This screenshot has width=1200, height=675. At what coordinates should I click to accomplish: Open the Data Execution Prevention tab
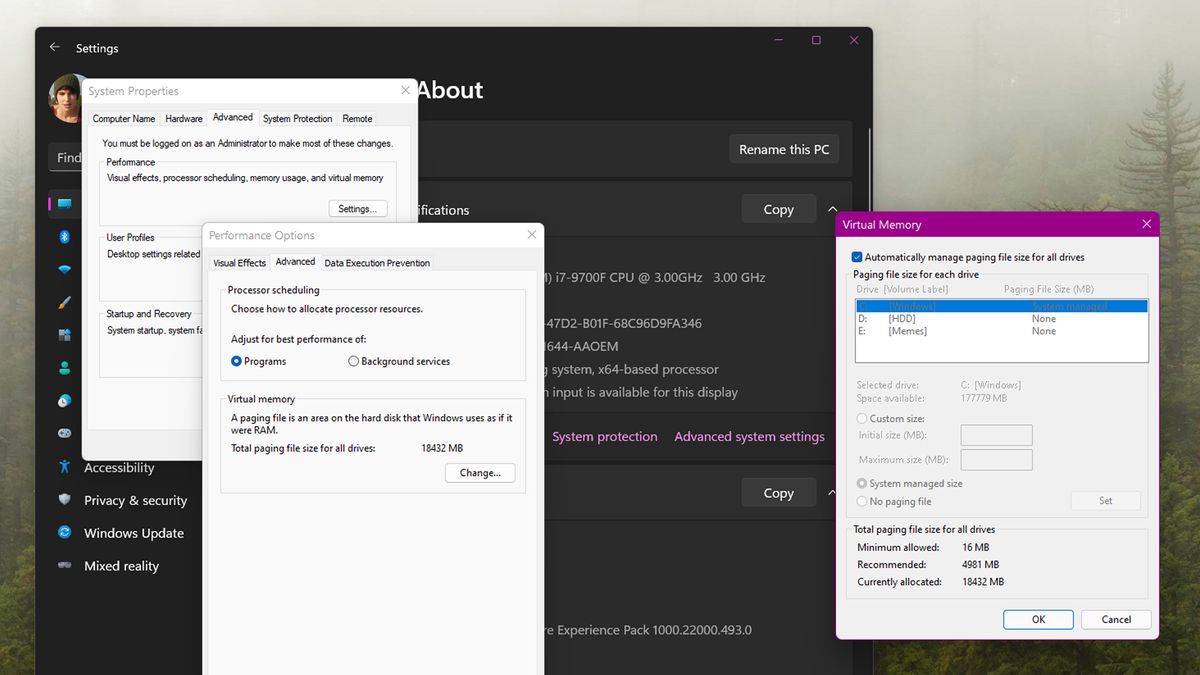point(377,262)
